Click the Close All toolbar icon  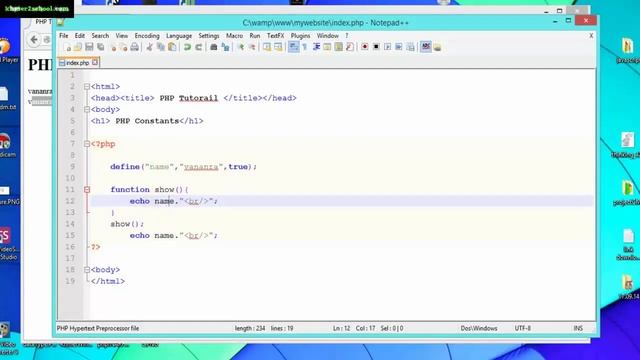tap(123, 47)
